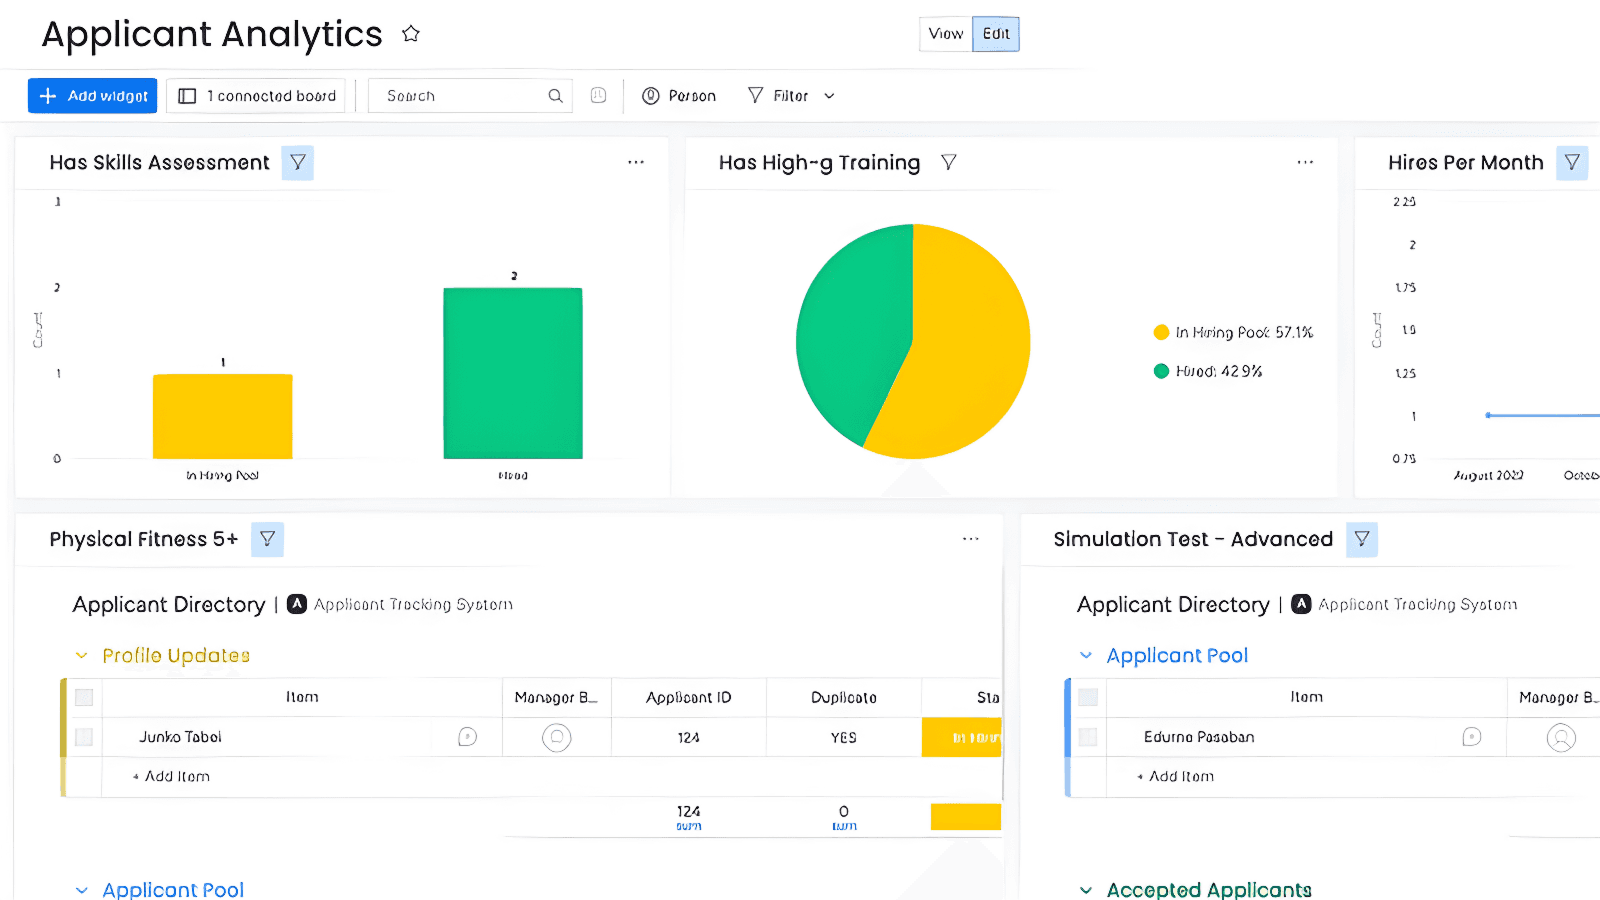This screenshot has width=1600, height=900.
Task: Open filter on Has Skills Assessment widget
Action: (x=298, y=163)
